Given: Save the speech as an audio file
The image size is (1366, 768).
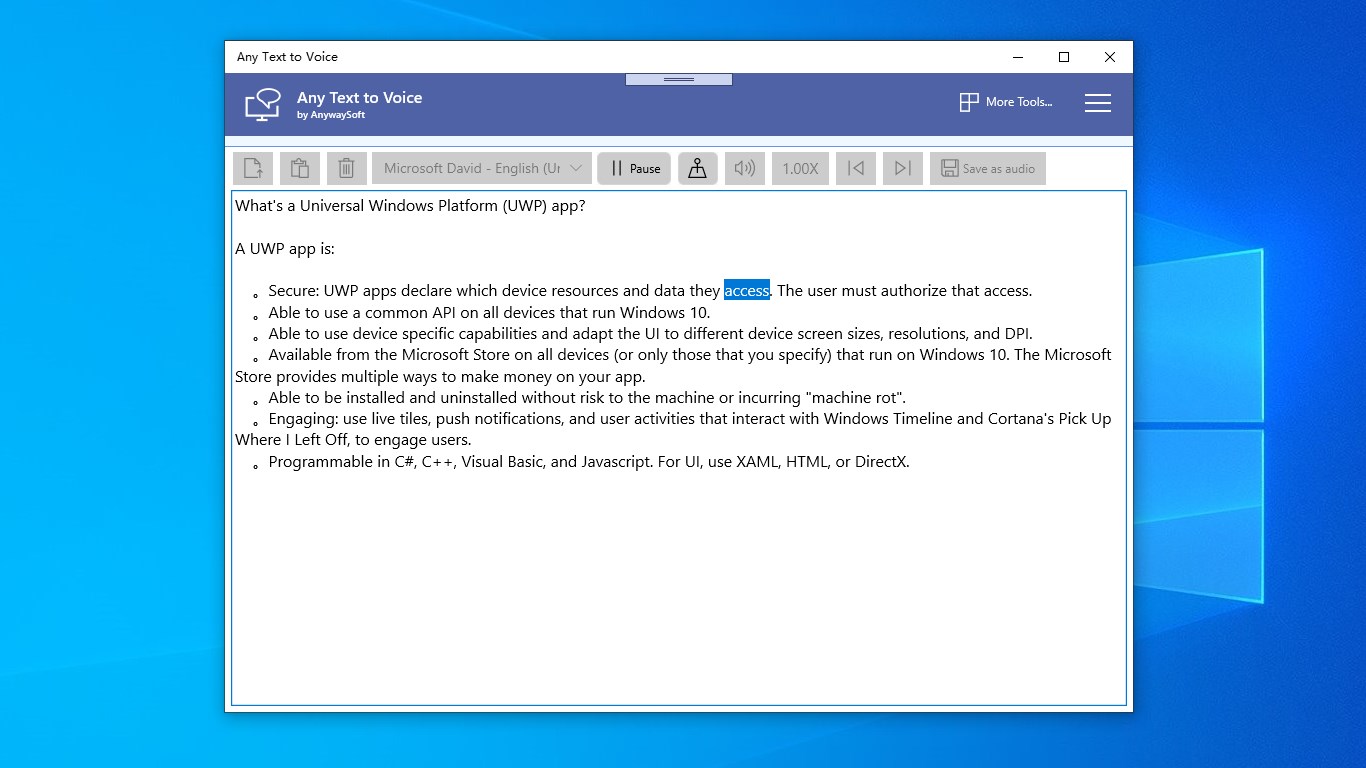Looking at the screenshot, I should (x=988, y=168).
